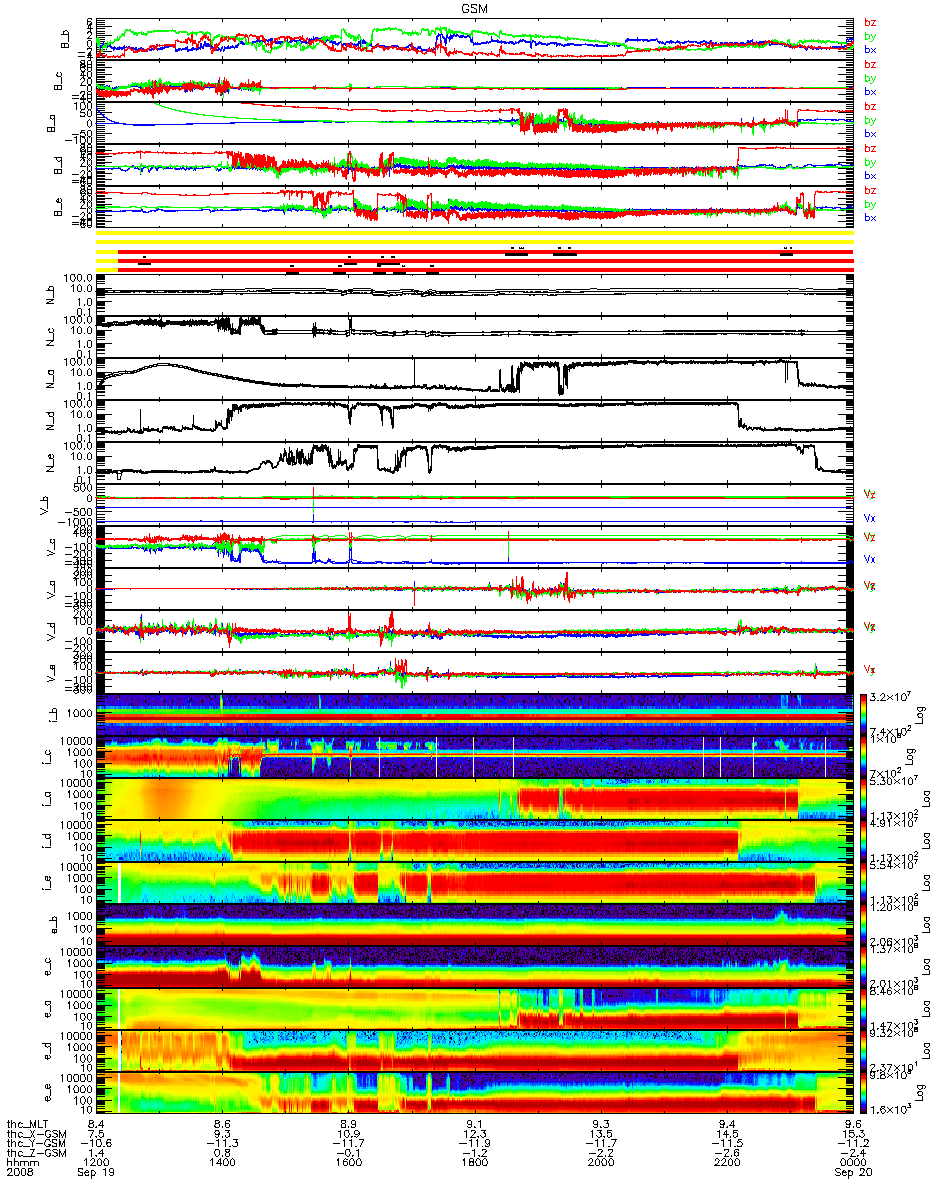Click the Sep 19 date label

95,1174
